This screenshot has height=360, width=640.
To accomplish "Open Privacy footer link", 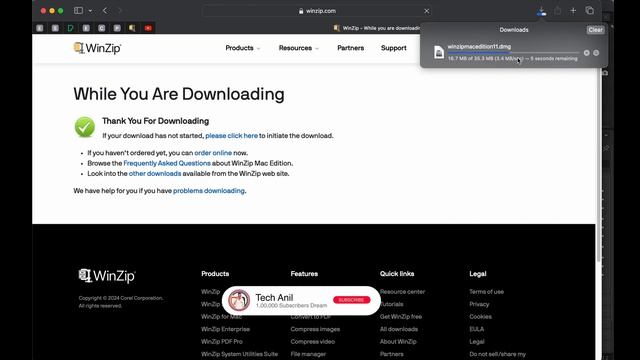I will [479, 304].
